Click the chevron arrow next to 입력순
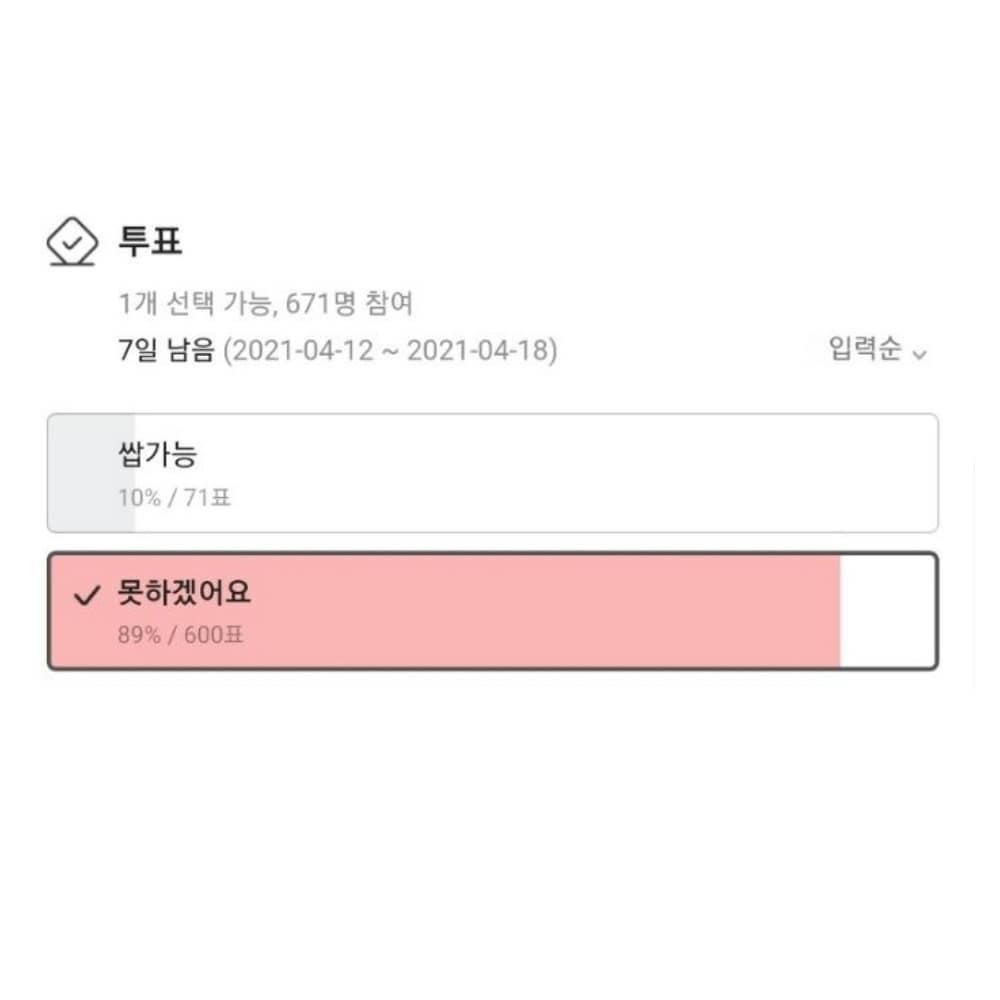This screenshot has height=1000, width=1000. pos(920,354)
